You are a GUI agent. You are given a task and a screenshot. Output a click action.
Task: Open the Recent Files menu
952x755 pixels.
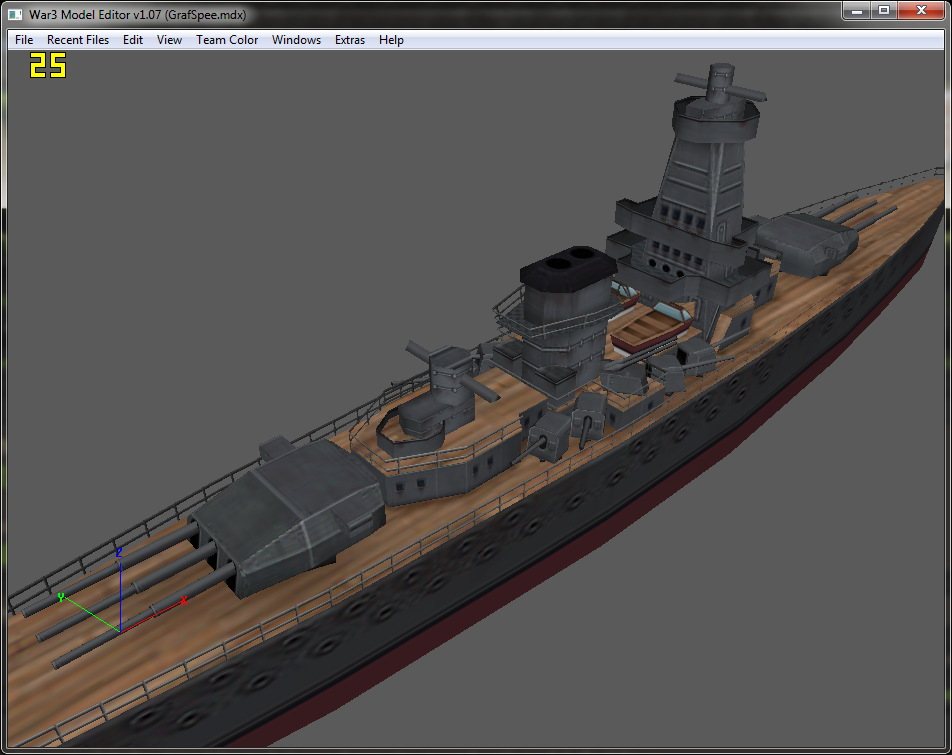(x=78, y=40)
